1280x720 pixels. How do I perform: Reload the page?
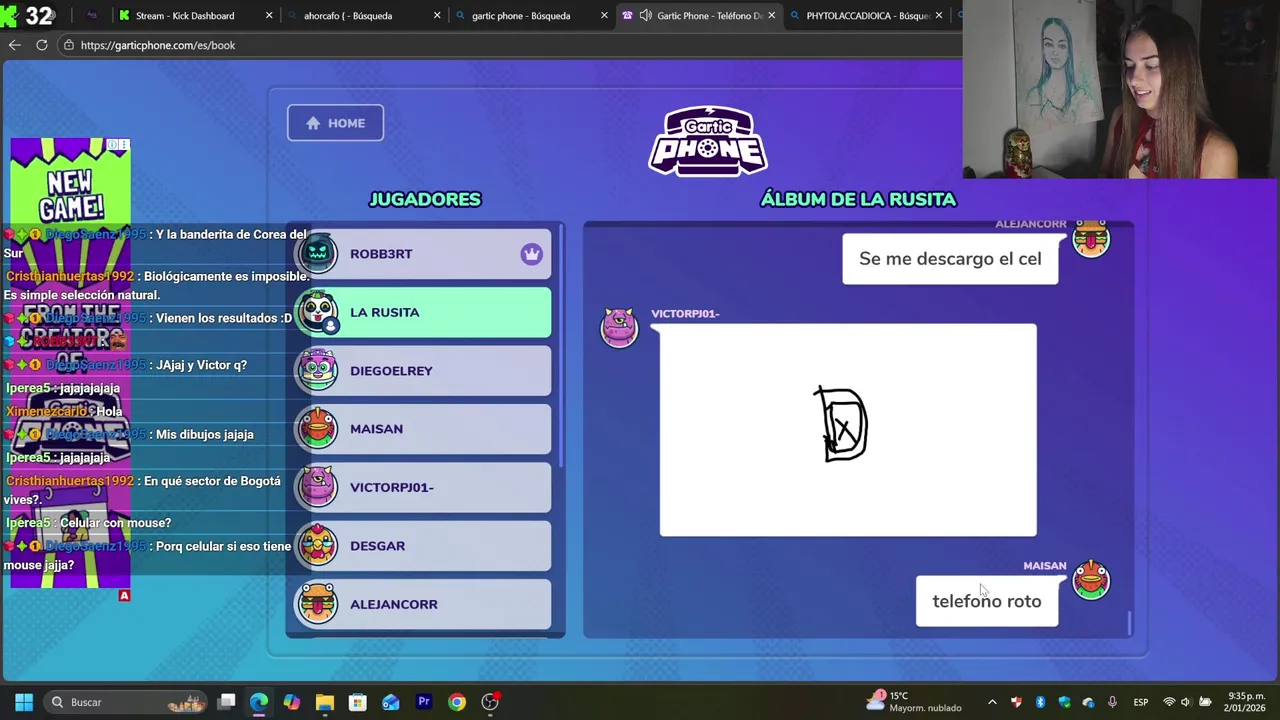tap(42, 45)
